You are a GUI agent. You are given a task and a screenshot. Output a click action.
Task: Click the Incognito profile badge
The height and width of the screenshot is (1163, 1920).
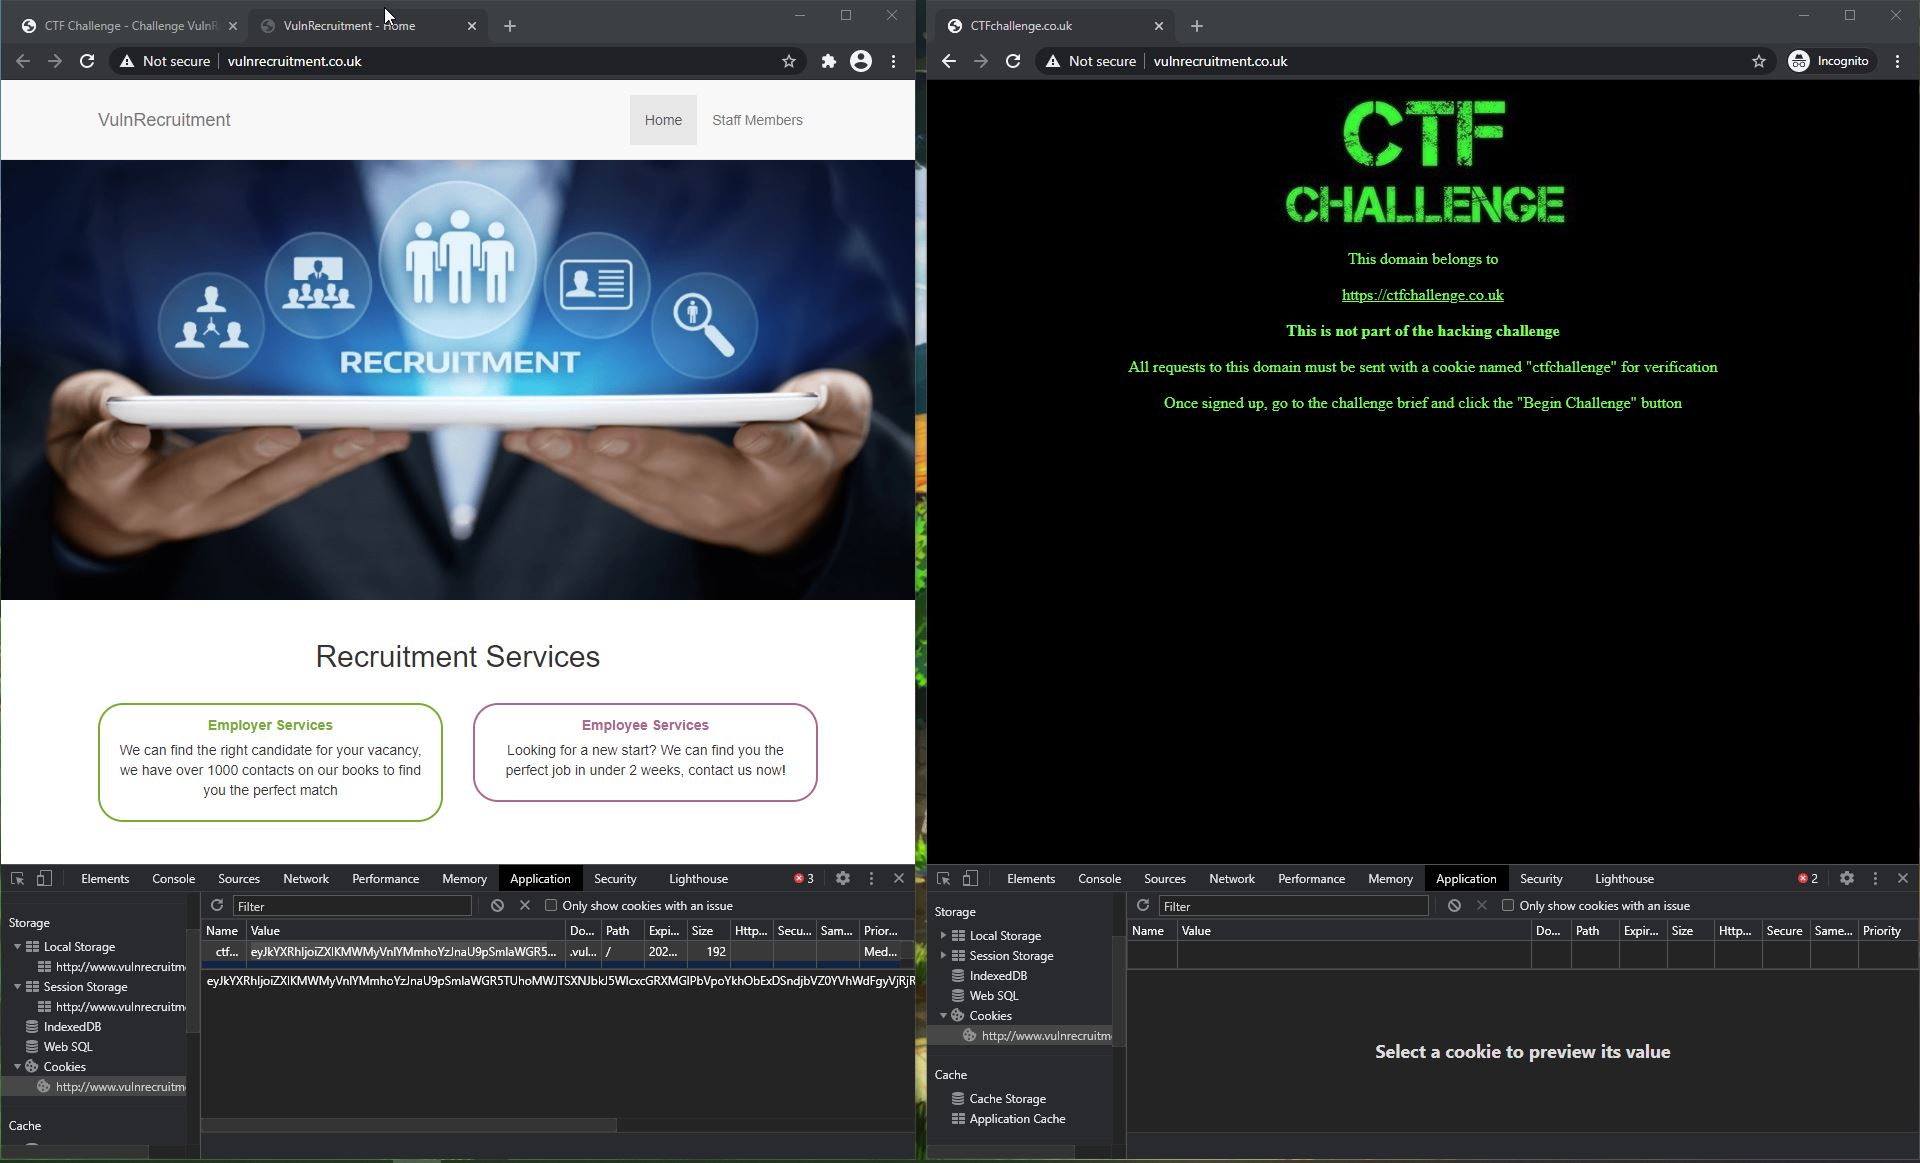pyautogui.click(x=1829, y=61)
